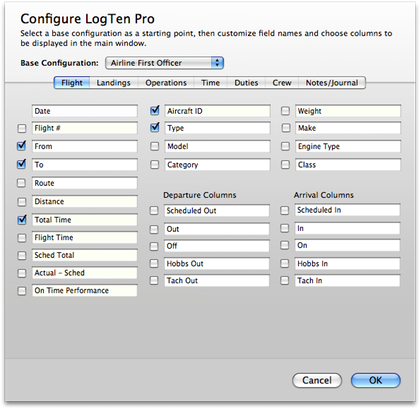This screenshot has width=420, height=409.
Task: Tick the In arrival checkbox
Action: pyautogui.click(x=285, y=228)
